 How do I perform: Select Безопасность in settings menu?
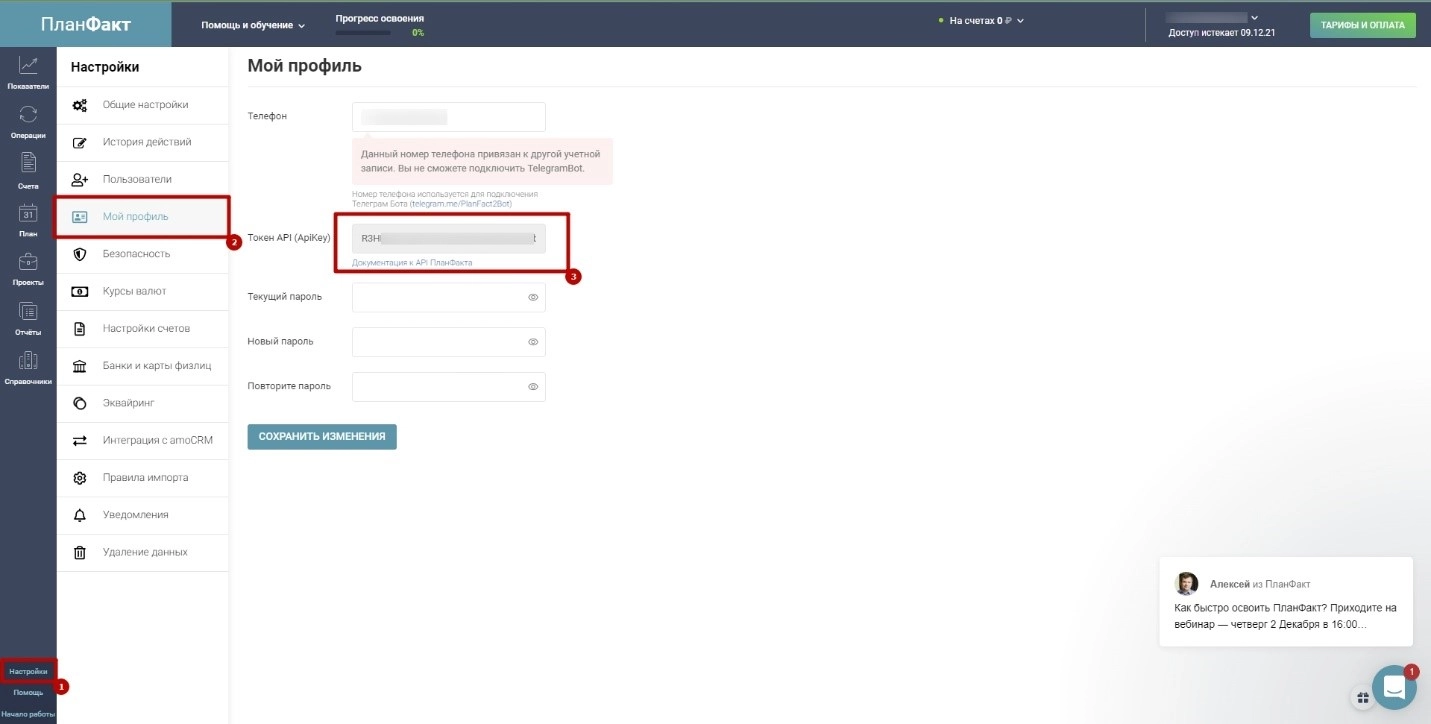(136, 254)
